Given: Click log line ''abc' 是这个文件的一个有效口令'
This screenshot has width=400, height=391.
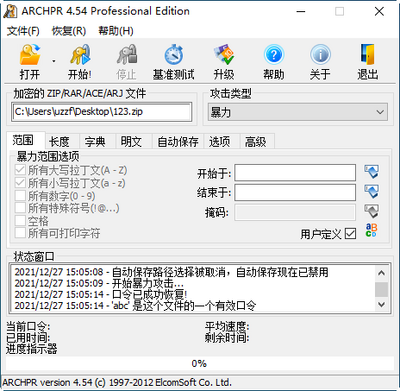Looking at the screenshot, I should [x=135, y=305].
